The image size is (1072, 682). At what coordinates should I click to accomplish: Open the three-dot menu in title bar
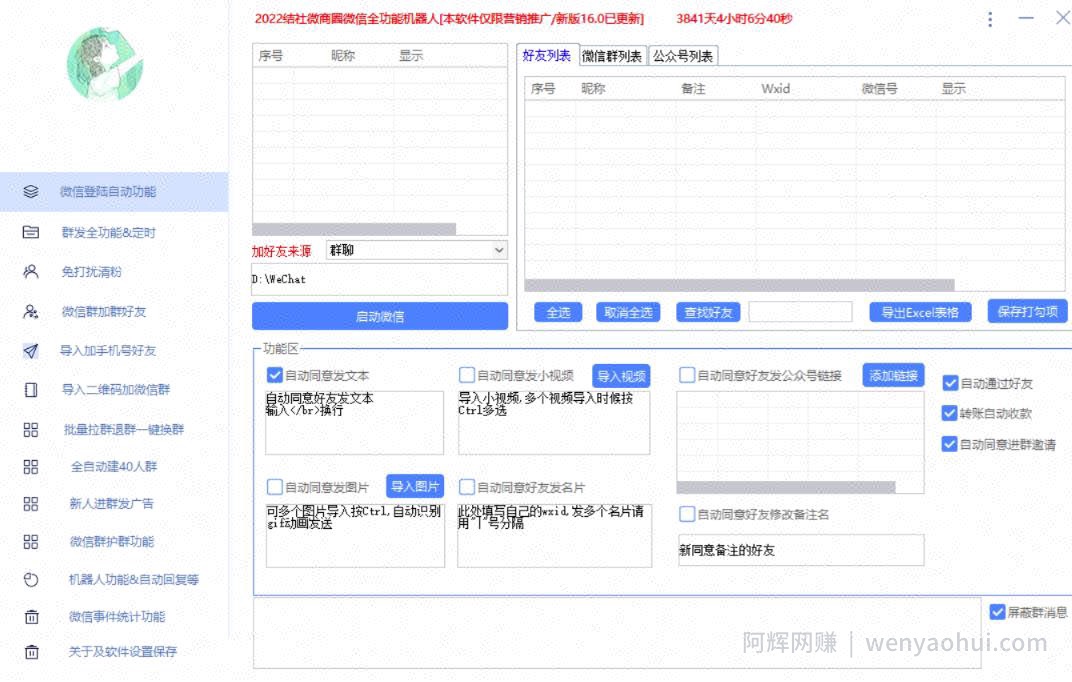[990, 19]
